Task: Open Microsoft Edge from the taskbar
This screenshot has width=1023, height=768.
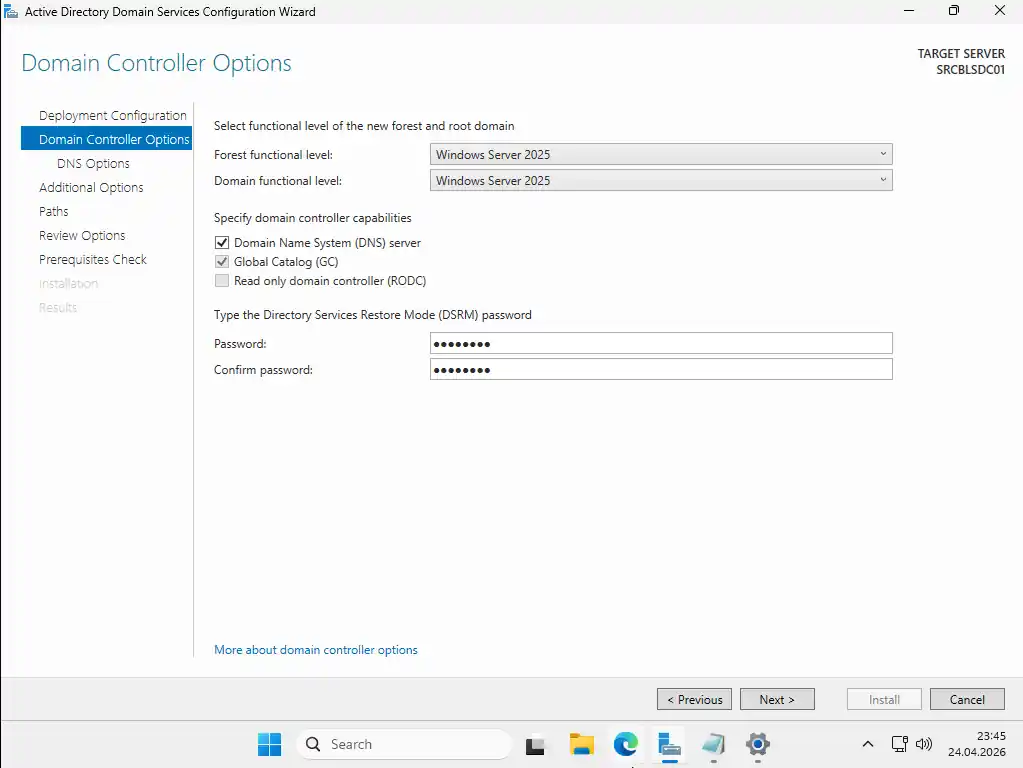Action: [x=625, y=744]
